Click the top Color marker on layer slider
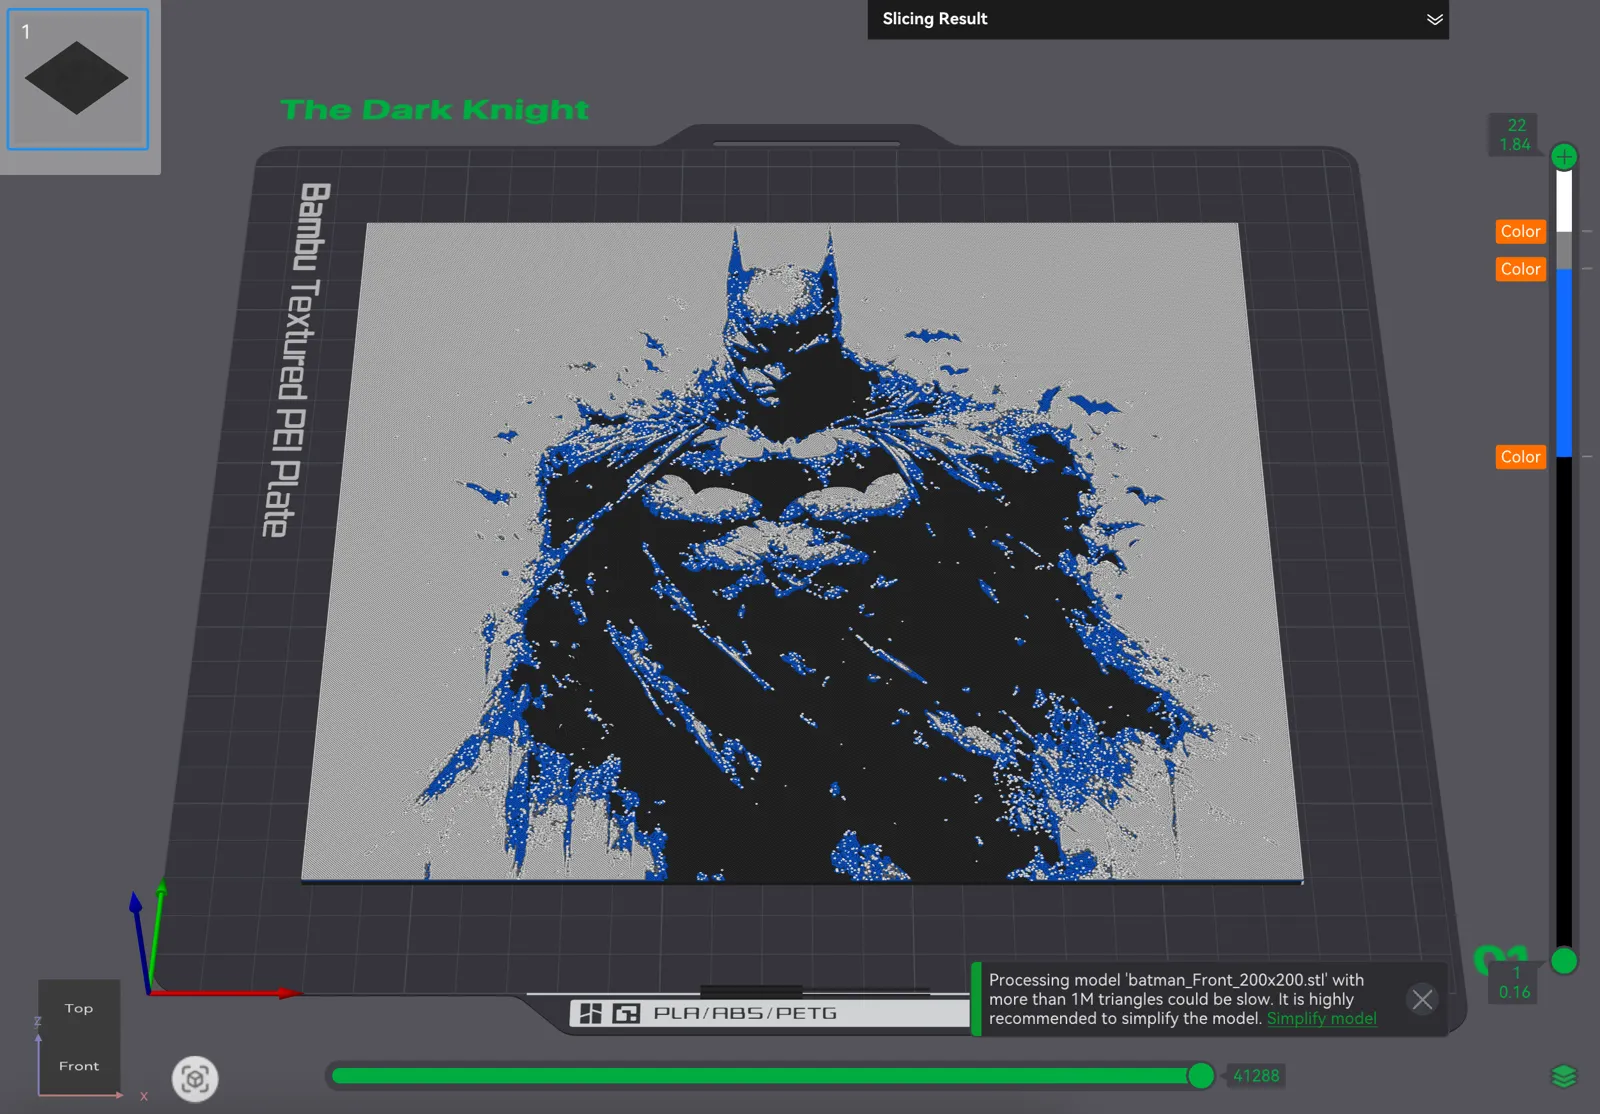The width and height of the screenshot is (1600, 1114). (x=1520, y=231)
